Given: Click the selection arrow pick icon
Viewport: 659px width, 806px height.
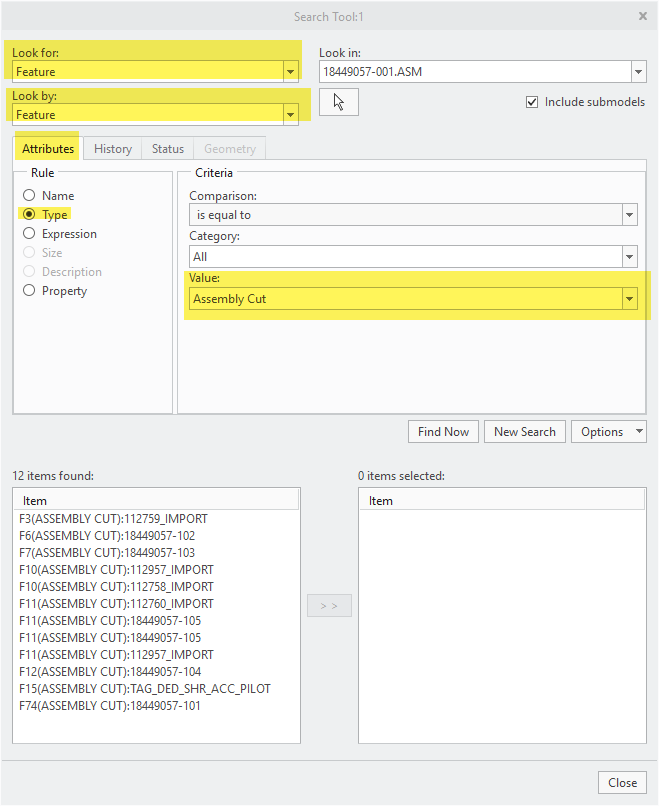Looking at the screenshot, I should (x=338, y=103).
